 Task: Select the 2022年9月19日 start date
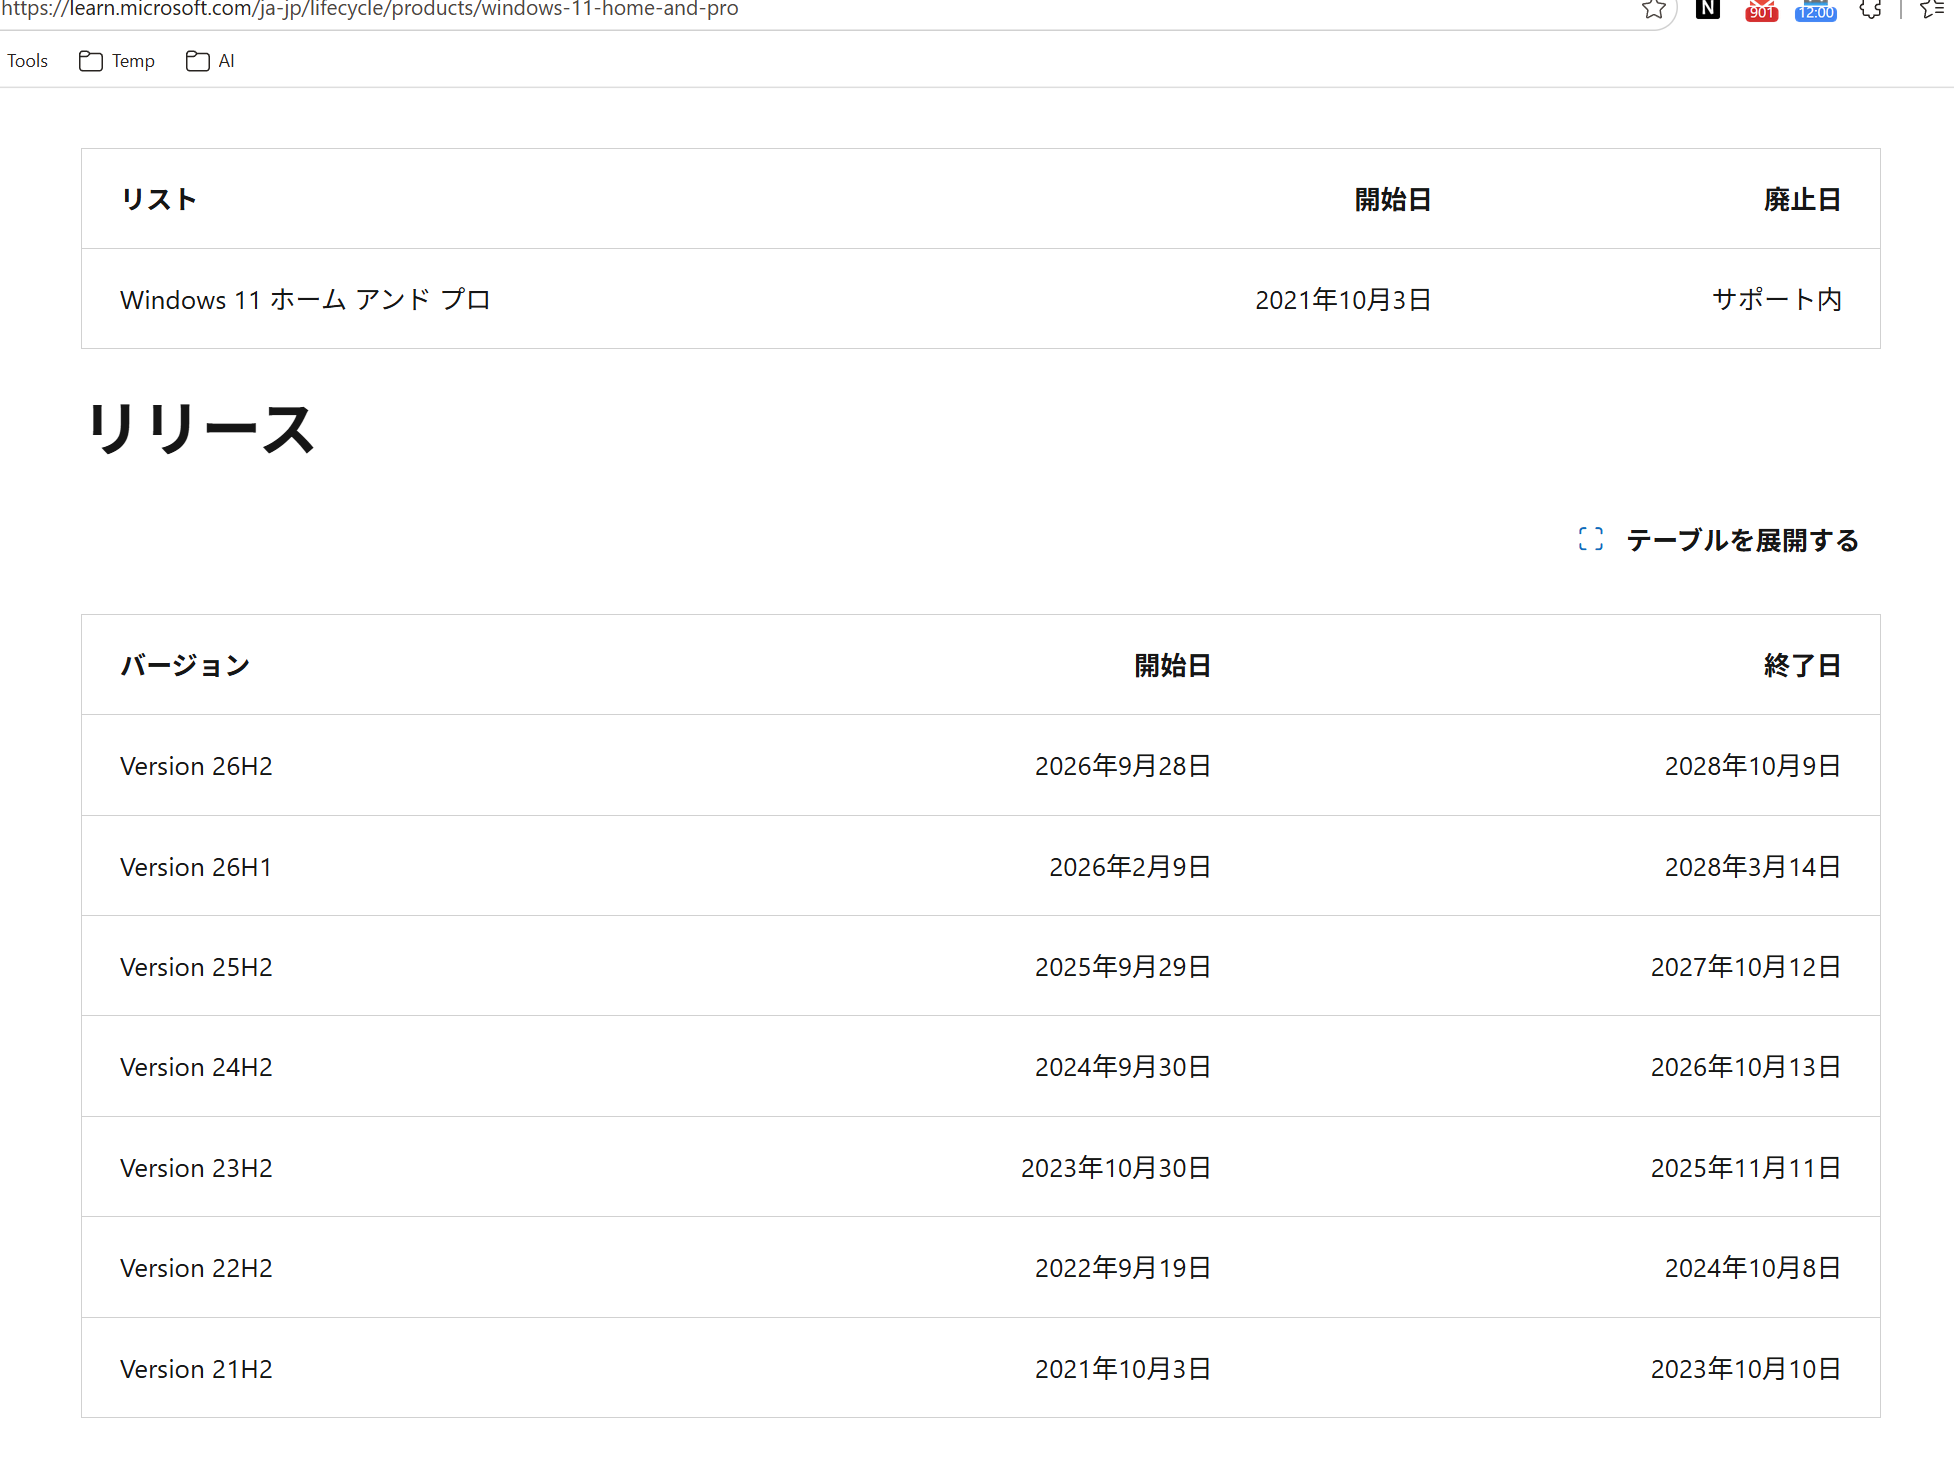[x=1123, y=1268]
